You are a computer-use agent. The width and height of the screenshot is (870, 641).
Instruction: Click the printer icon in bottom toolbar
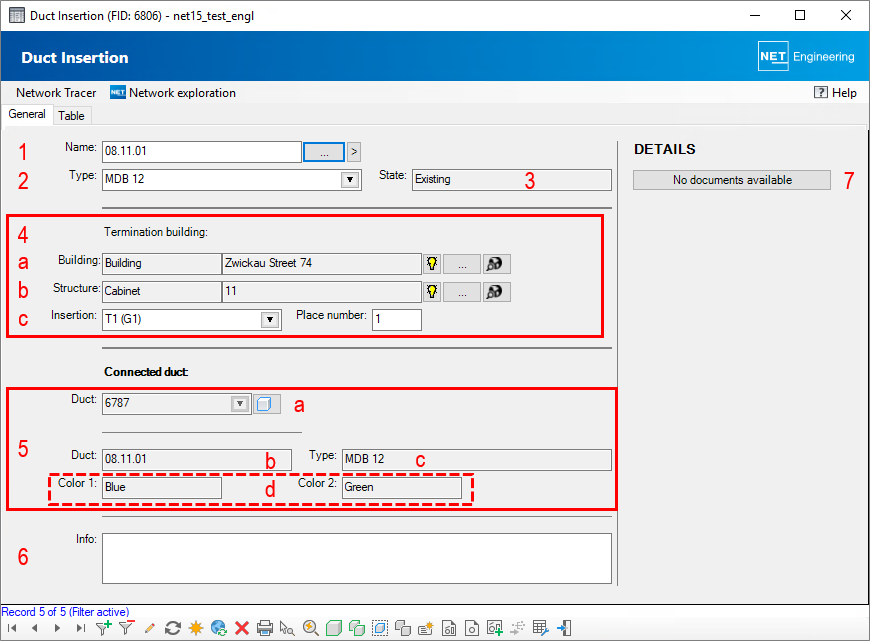(x=265, y=628)
